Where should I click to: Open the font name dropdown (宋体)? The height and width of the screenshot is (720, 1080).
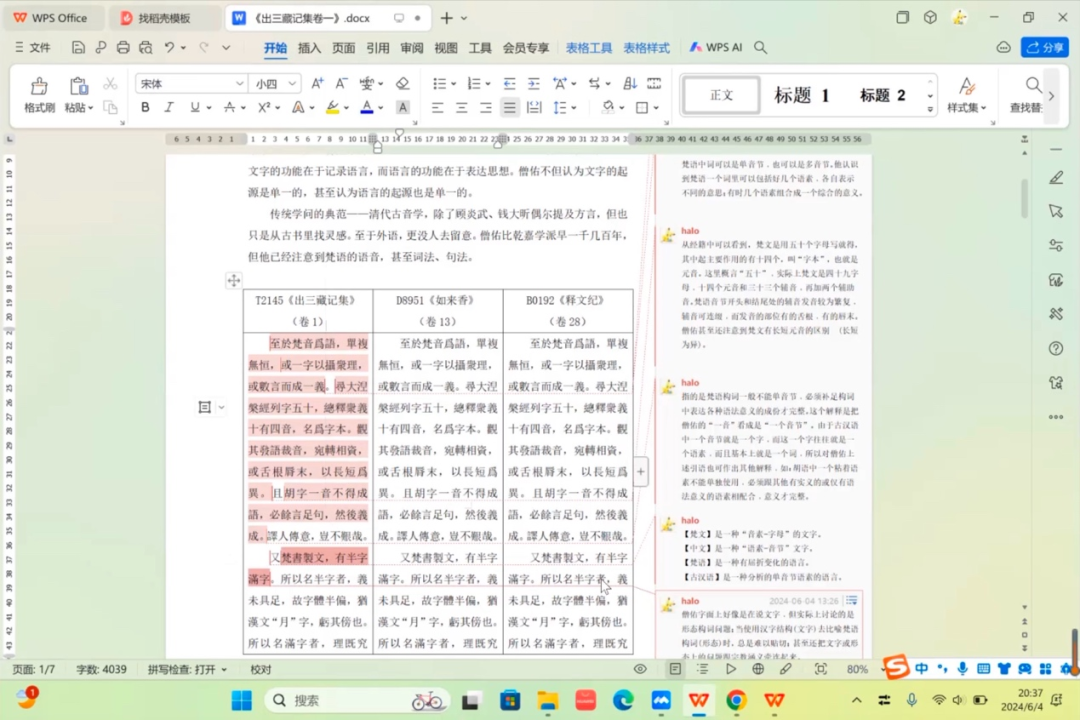[x=239, y=84]
